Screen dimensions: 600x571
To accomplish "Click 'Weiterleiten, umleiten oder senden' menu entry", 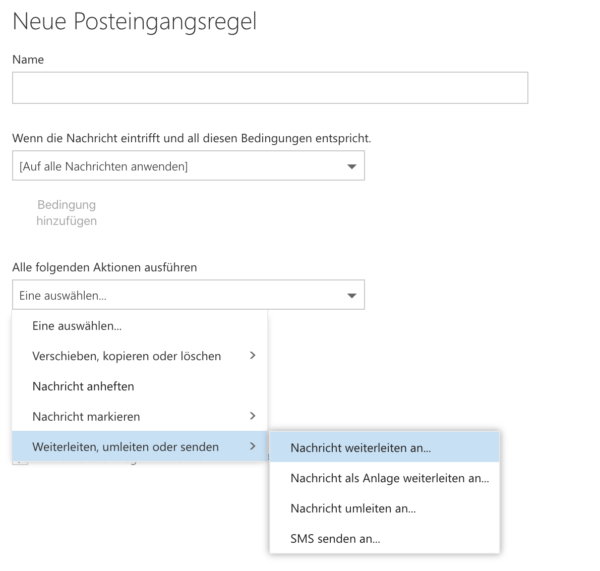I will (126, 446).
